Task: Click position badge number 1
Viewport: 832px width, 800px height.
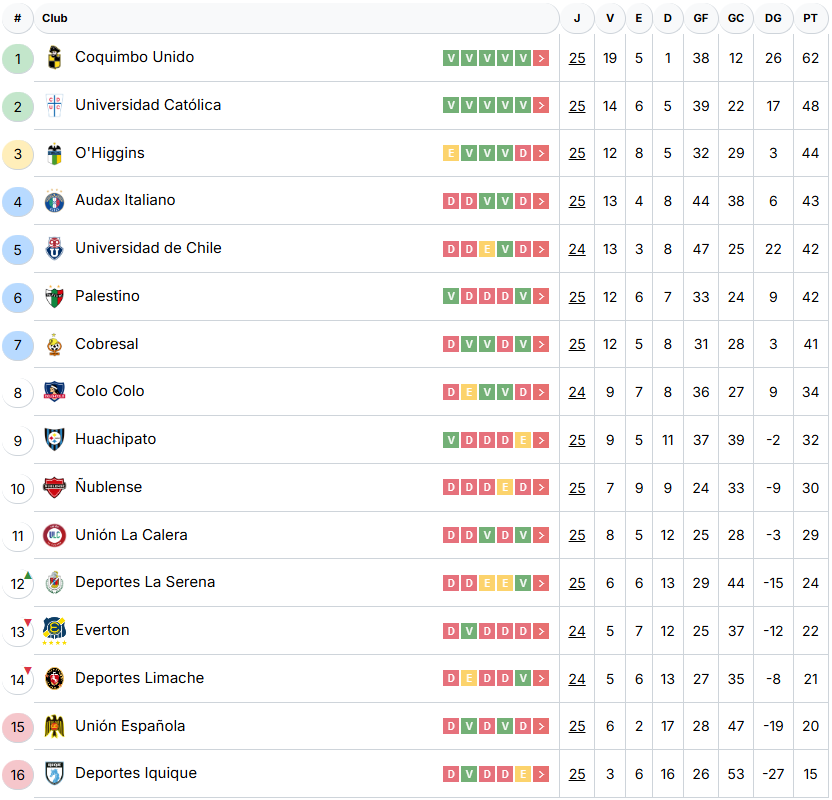Action: pyautogui.click(x=18, y=58)
